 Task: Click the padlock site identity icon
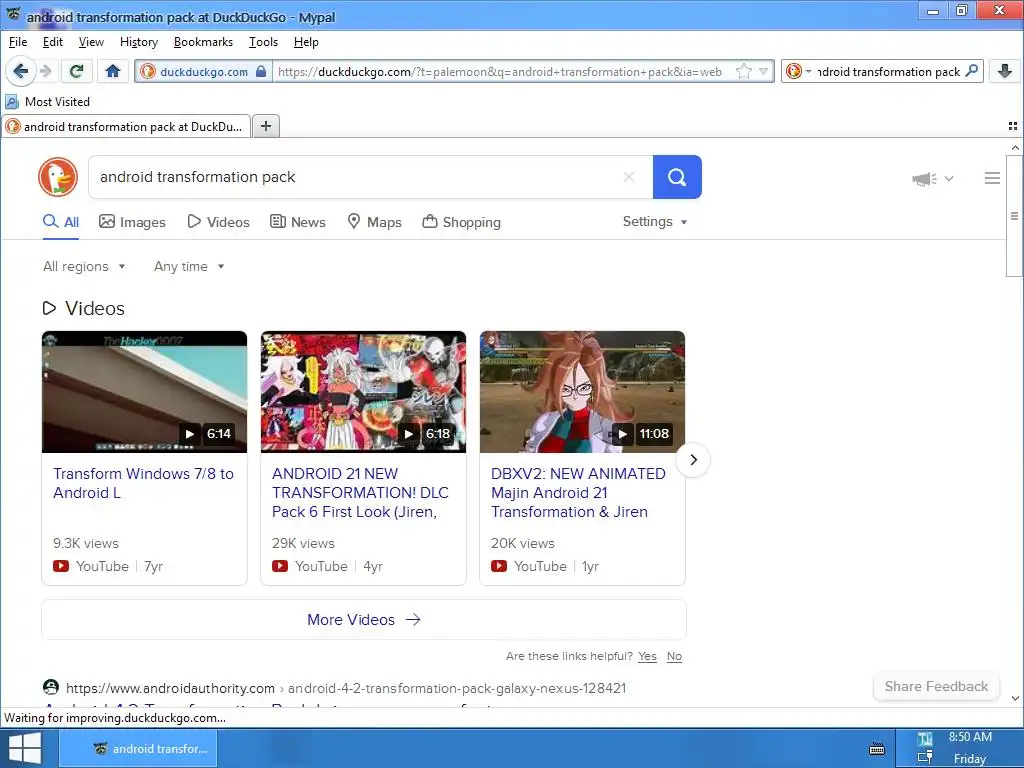(x=261, y=71)
